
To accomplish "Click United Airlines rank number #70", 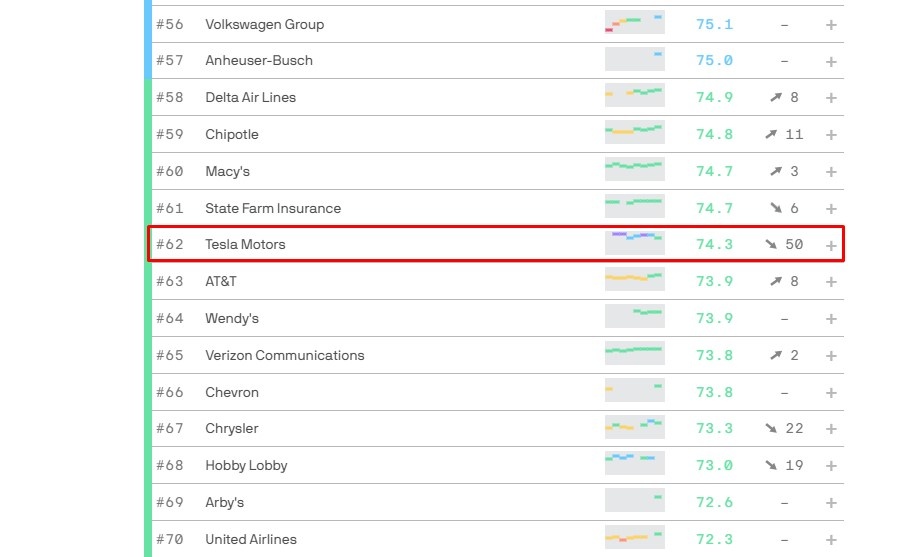I will 170,539.
